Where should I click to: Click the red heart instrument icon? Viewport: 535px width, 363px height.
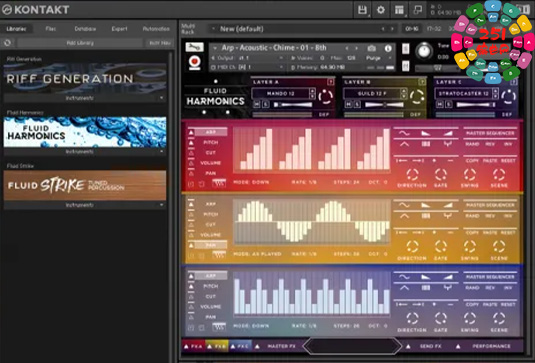point(195,62)
